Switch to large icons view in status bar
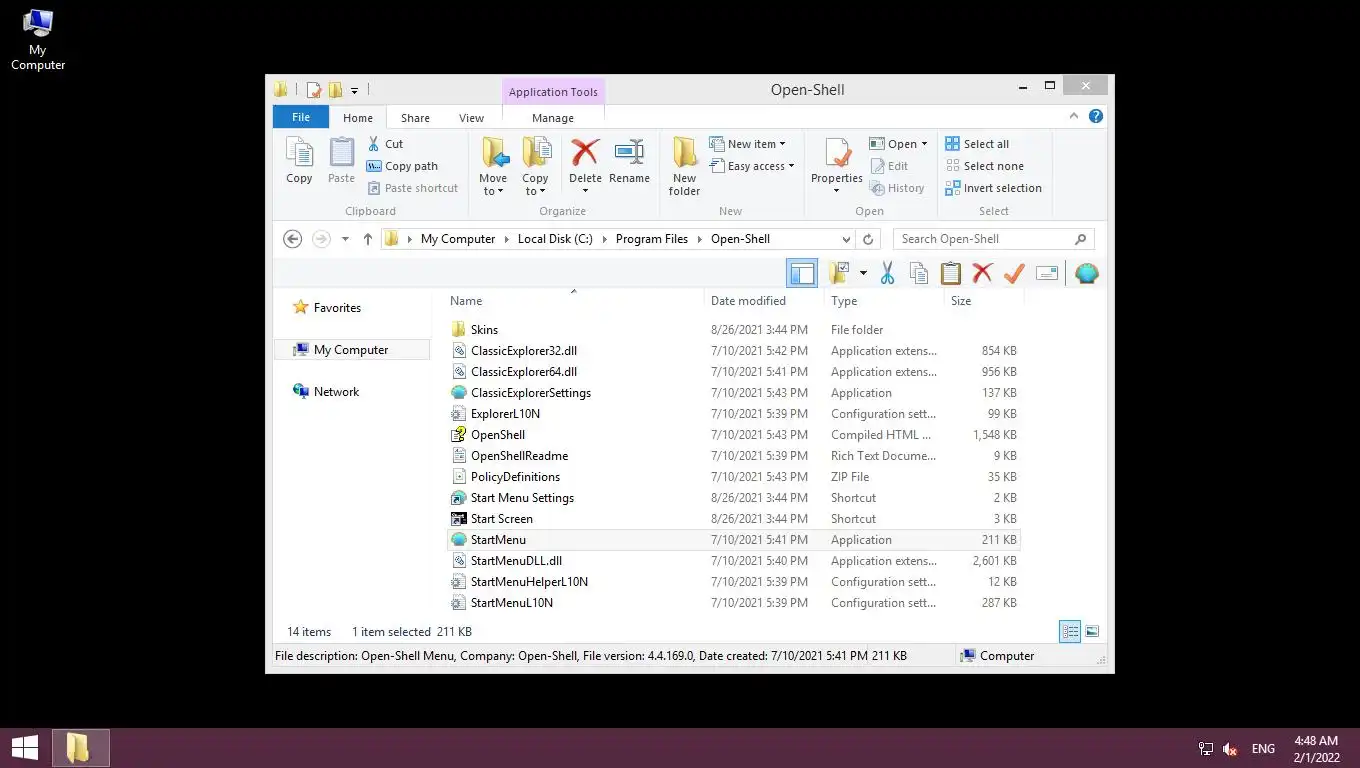Screen dimensions: 1360x768 (x=1092, y=632)
